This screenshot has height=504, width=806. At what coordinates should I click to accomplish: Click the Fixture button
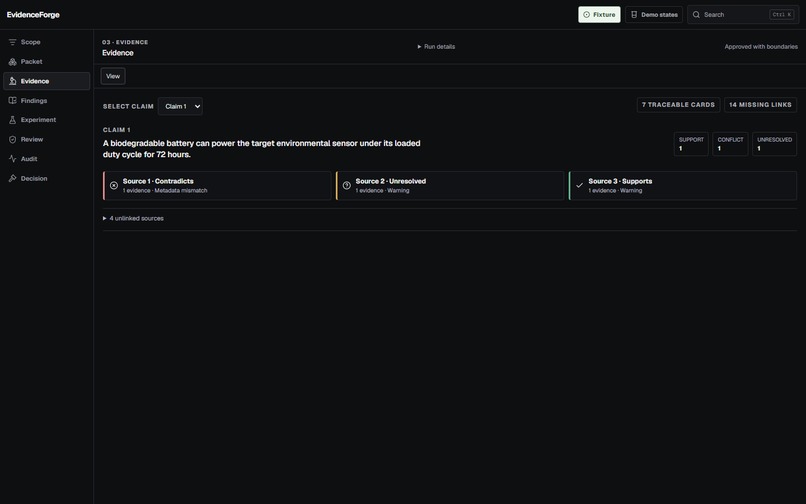599,15
